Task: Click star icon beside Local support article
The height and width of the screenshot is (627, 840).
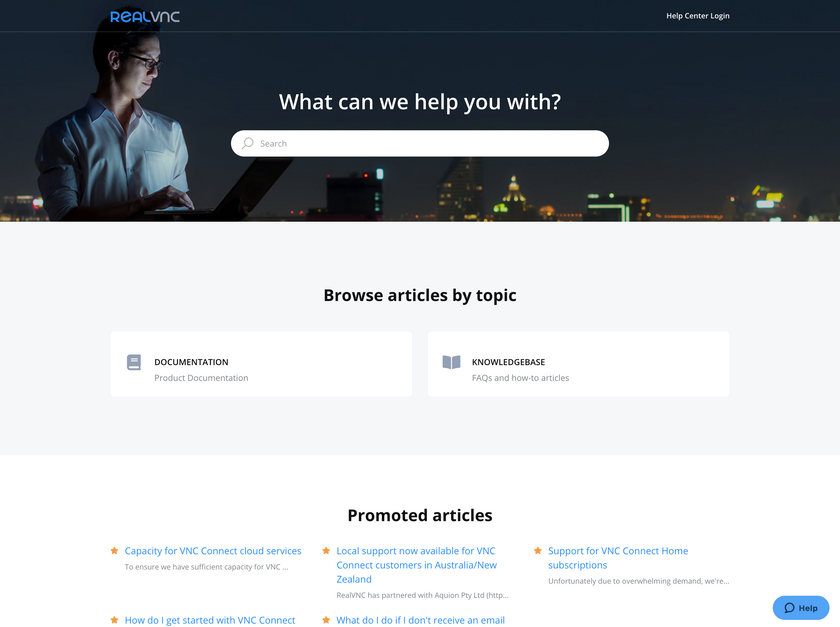Action: pyautogui.click(x=327, y=550)
